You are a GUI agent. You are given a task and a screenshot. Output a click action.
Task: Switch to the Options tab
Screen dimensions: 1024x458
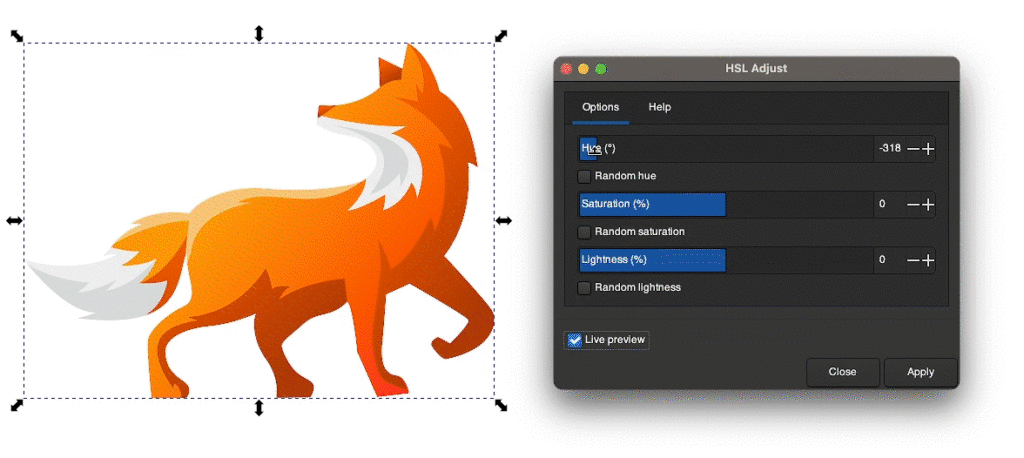(600, 107)
